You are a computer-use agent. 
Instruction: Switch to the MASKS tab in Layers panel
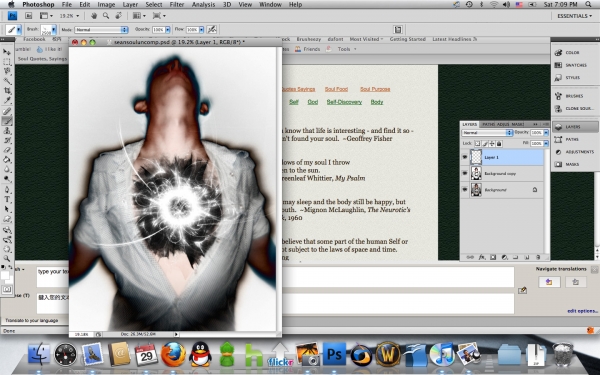(x=518, y=124)
